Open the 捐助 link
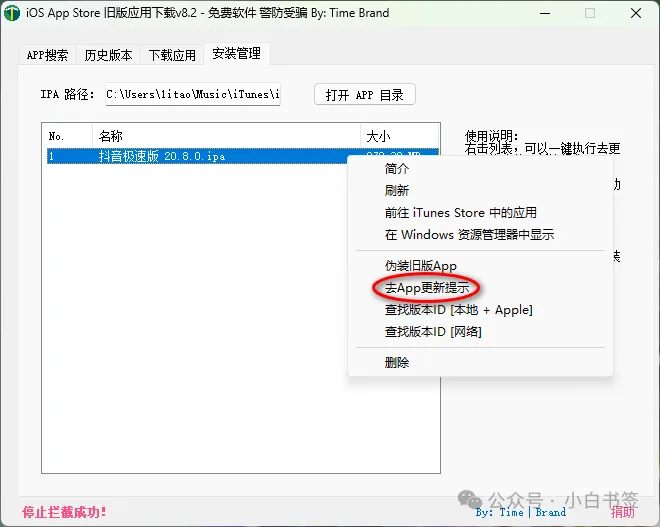The height and width of the screenshot is (527, 660). point(623,512)
